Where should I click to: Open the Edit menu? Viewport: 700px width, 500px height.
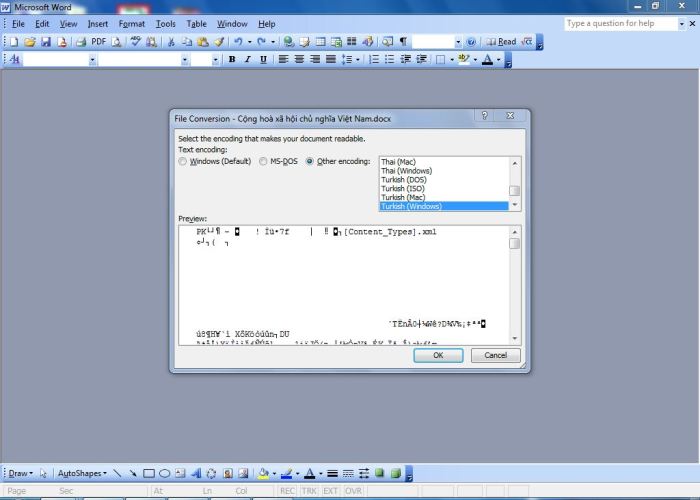pyautogui.click(x=42, y=24)
